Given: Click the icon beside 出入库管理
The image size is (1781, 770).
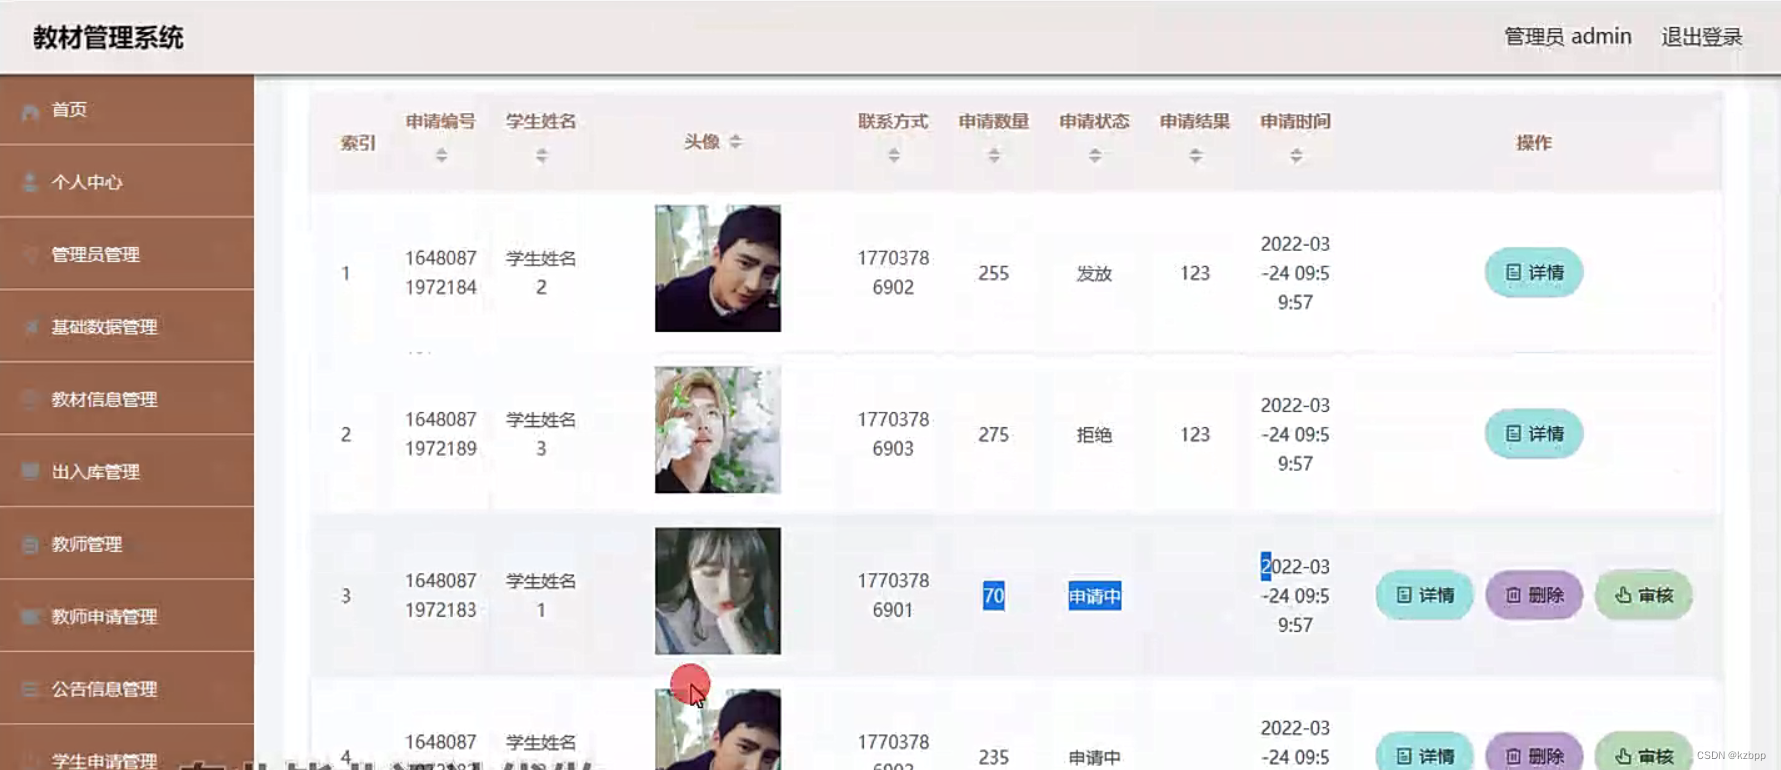Looking at the screenshot, I should point(31,471).
